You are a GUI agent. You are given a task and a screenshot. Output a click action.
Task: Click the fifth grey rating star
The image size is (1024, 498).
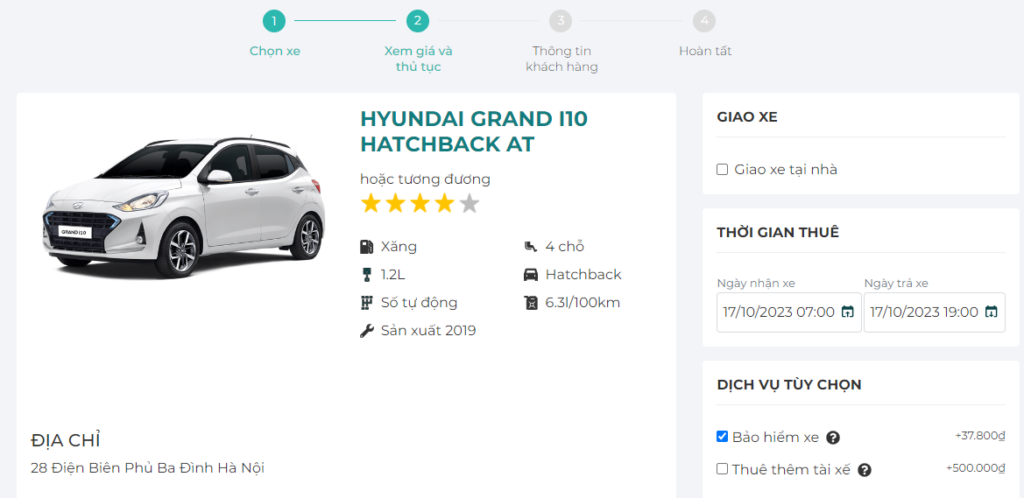tap(469, 204)
